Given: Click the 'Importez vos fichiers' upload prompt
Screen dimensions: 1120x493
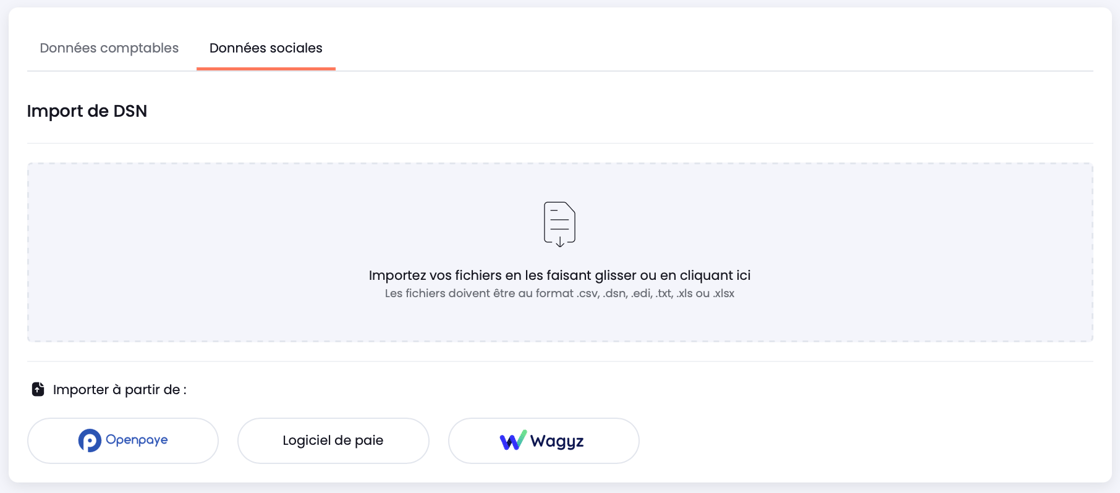Looking at the screenshot, I should pyautogui.click(x=560, y=275).
